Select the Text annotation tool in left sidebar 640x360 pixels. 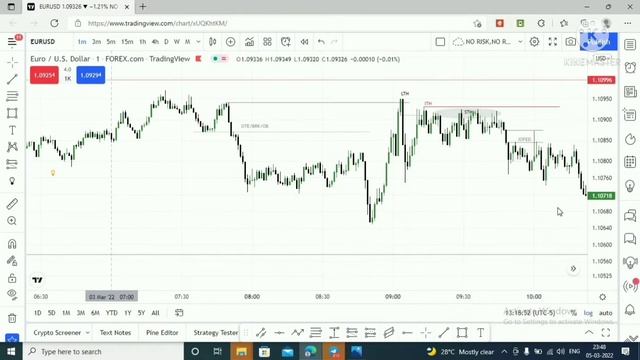coord(12,130)
